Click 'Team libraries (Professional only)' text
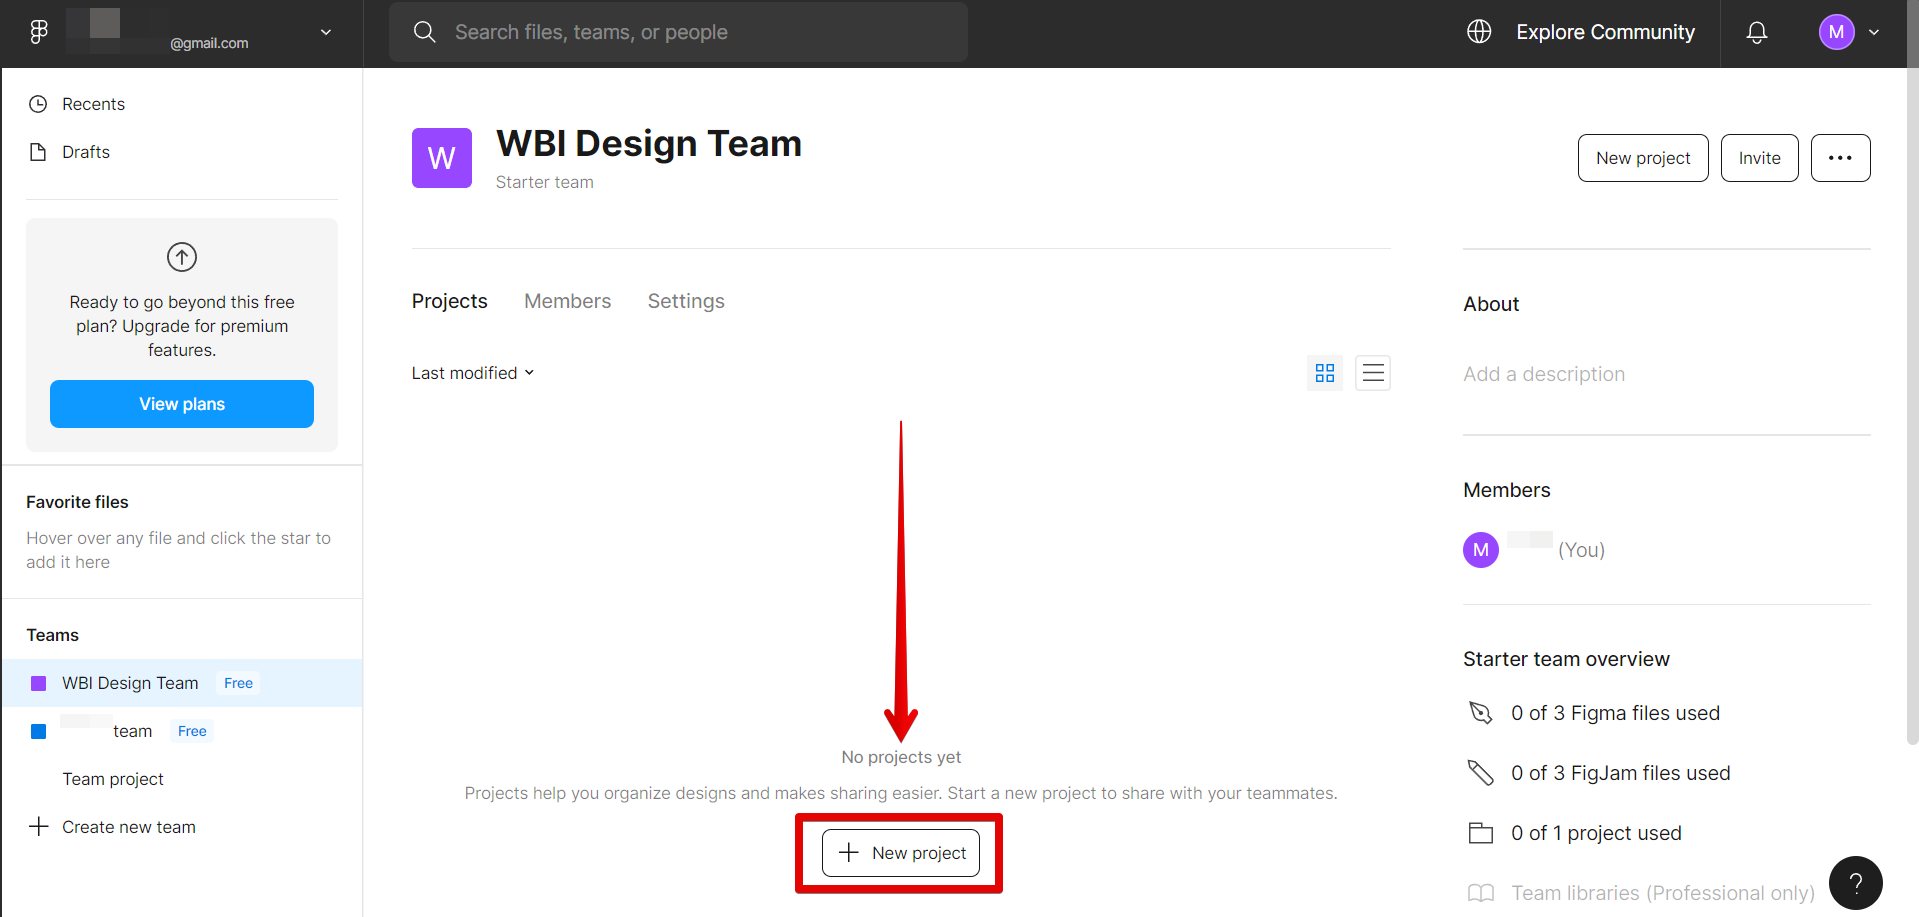This screenshot has height=917, width=1919. 1663,893
